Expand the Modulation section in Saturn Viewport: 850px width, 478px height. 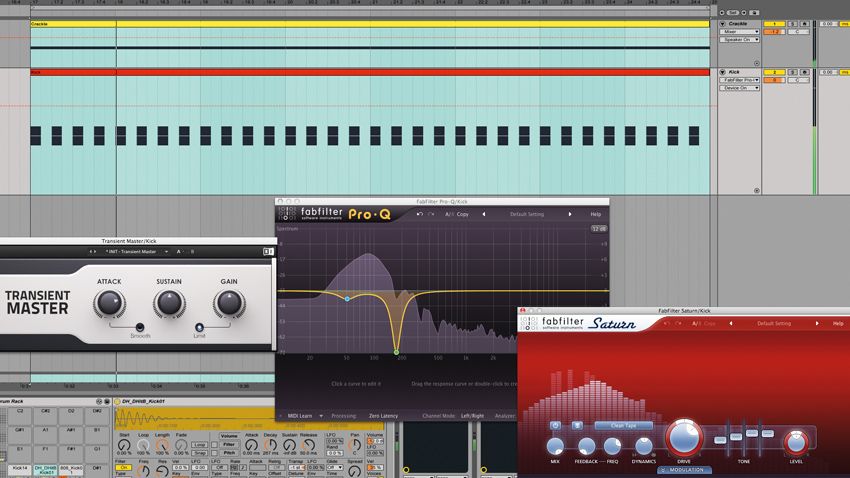click(x=684, y=470)
